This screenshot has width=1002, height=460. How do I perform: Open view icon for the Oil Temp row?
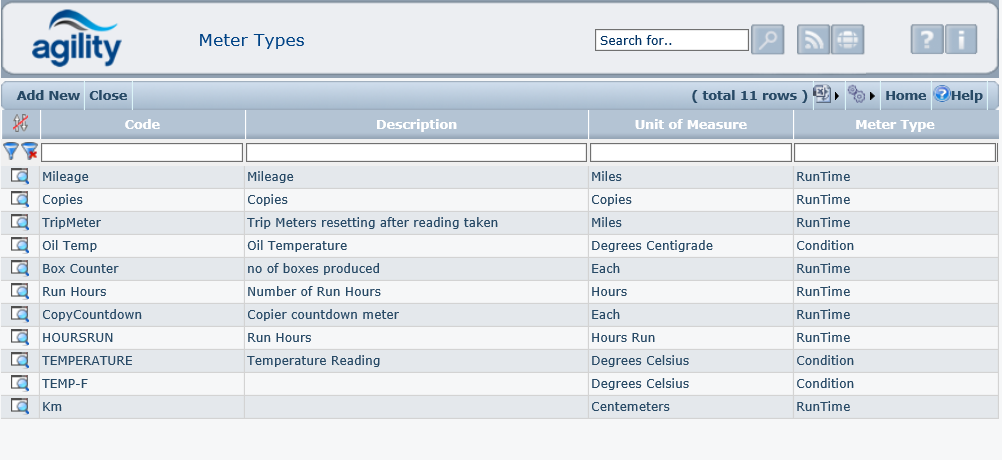(20, 245)
